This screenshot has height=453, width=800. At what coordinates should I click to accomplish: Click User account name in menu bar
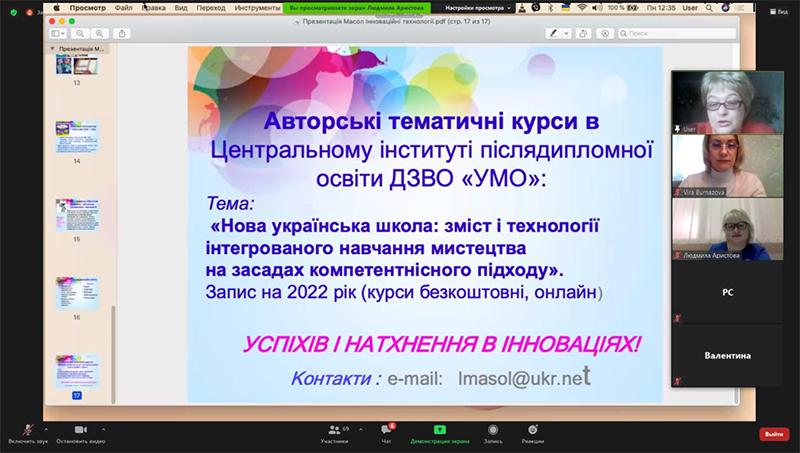coord(690,8)
